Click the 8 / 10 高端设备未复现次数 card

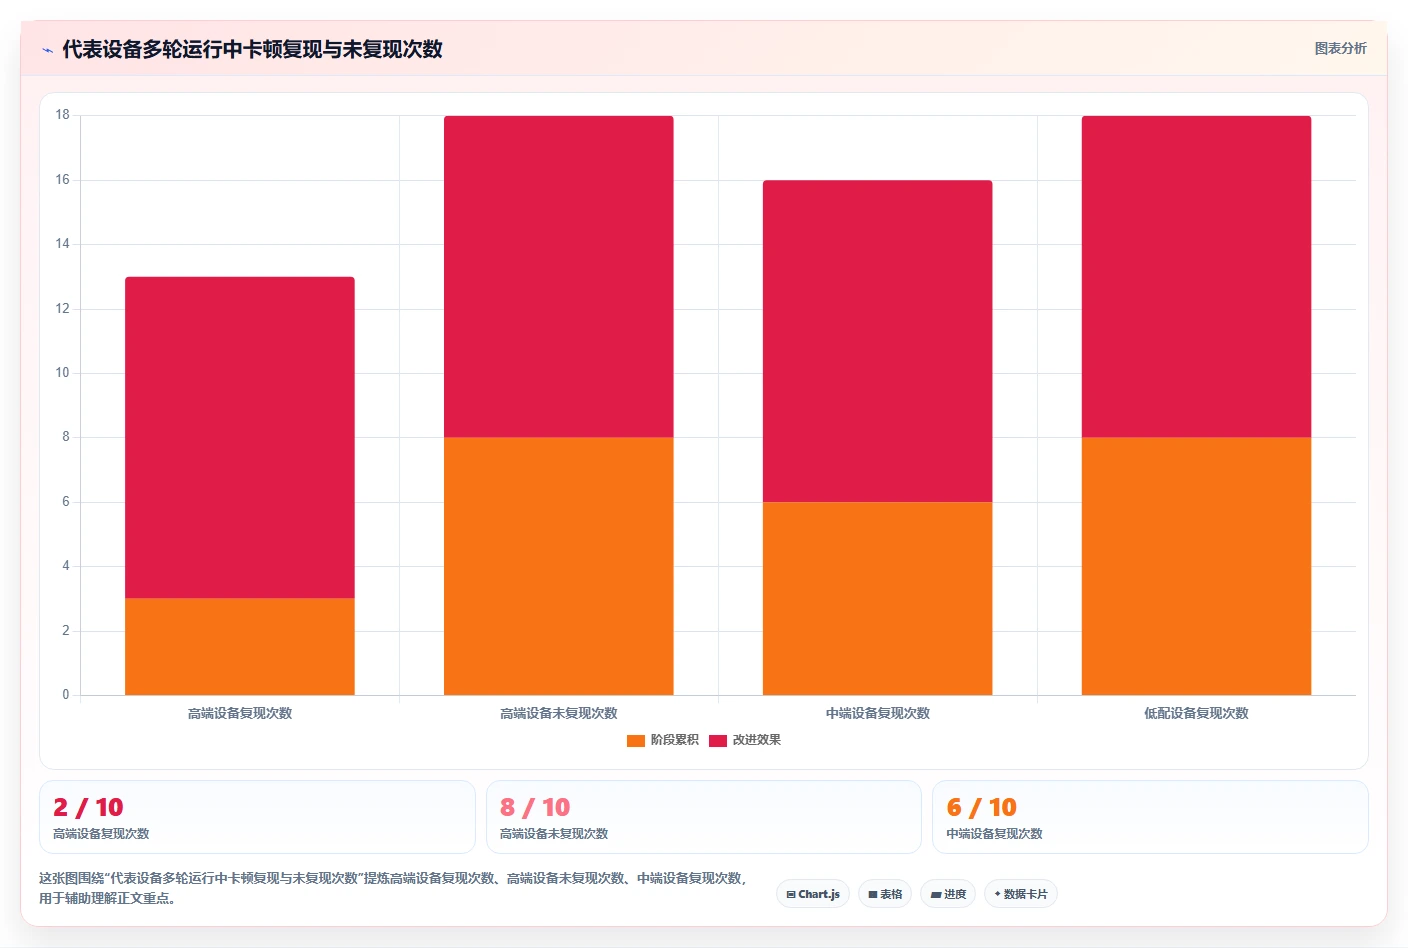coord(704,817)
